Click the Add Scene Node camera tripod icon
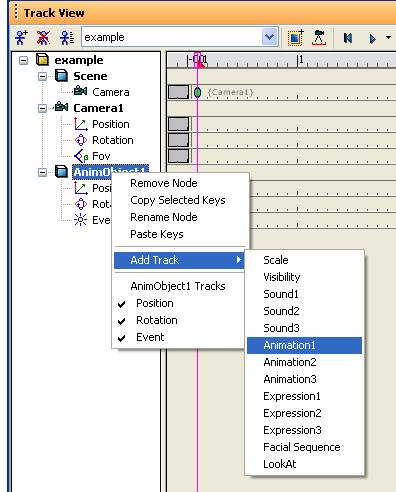Screen dimensions: 396x492 pyautogui.click(x=319, y=37)
